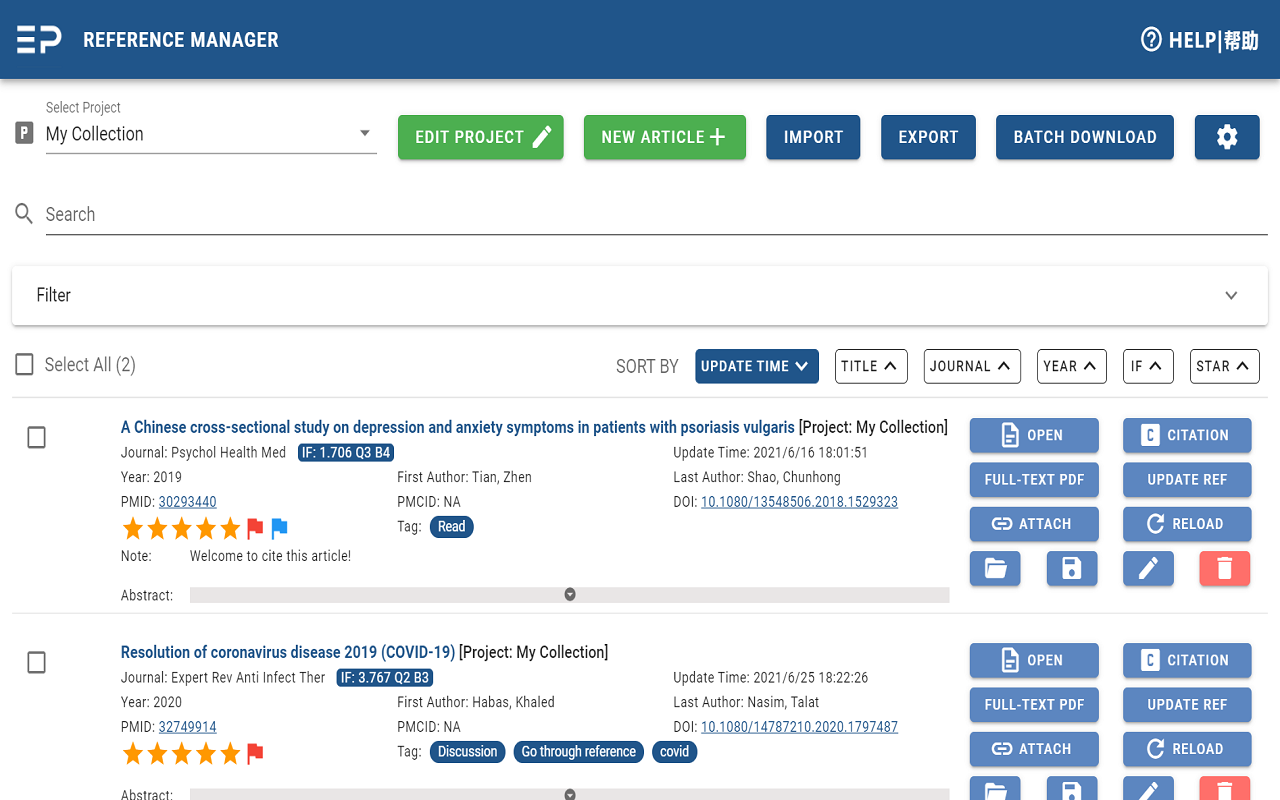Click OPEN for COVID-19 article

coord(1034,660)
